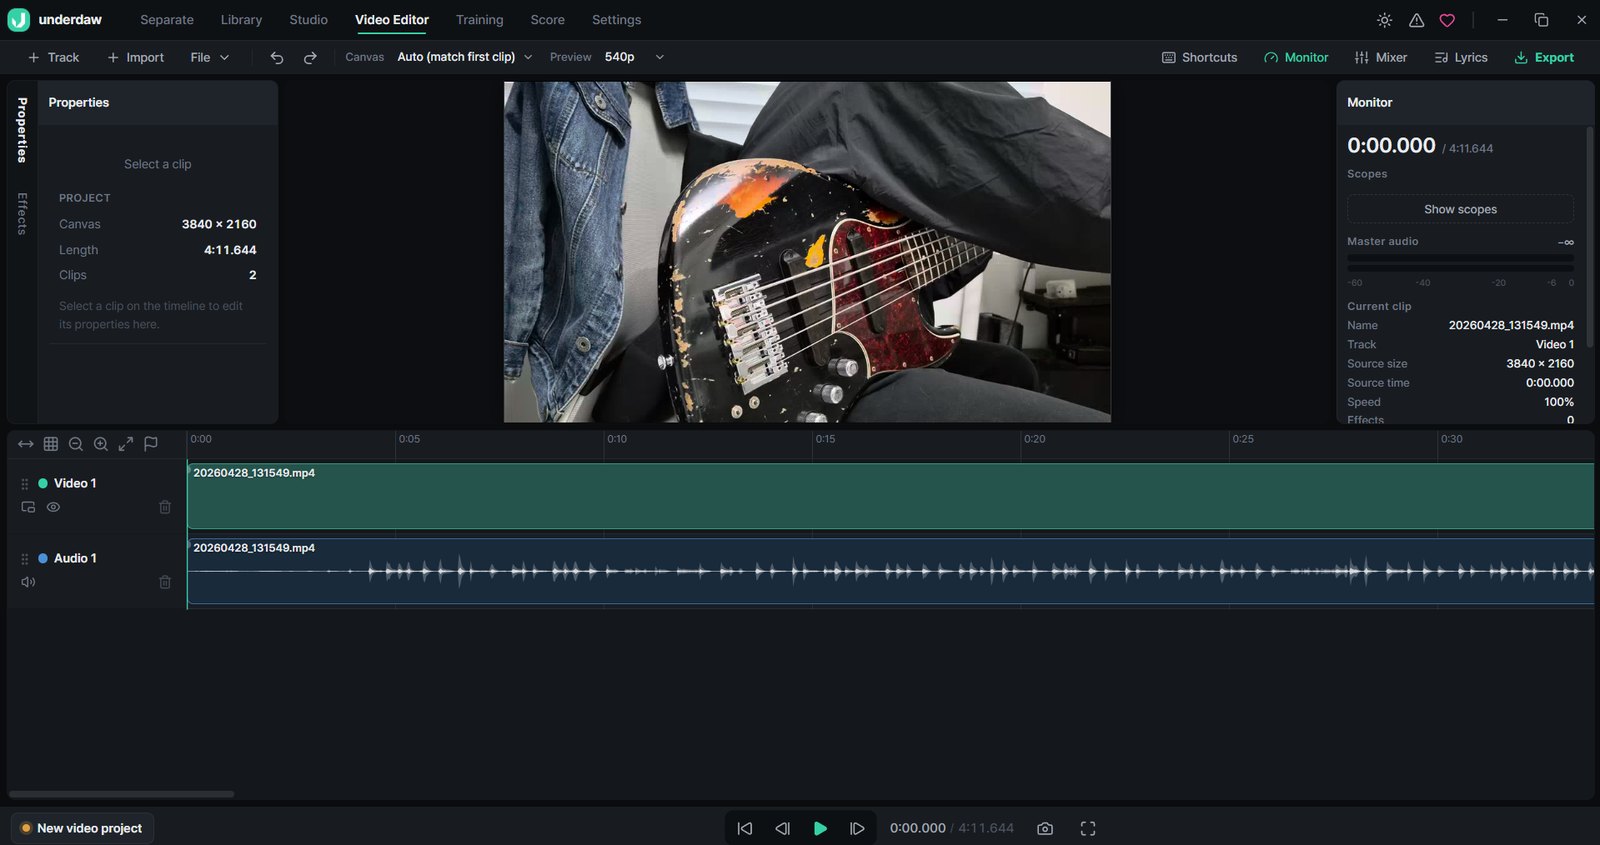Click the expand-arrows icon in the timeline toolbar
This screenshot has height=845, width=1600.
(126, 444)
